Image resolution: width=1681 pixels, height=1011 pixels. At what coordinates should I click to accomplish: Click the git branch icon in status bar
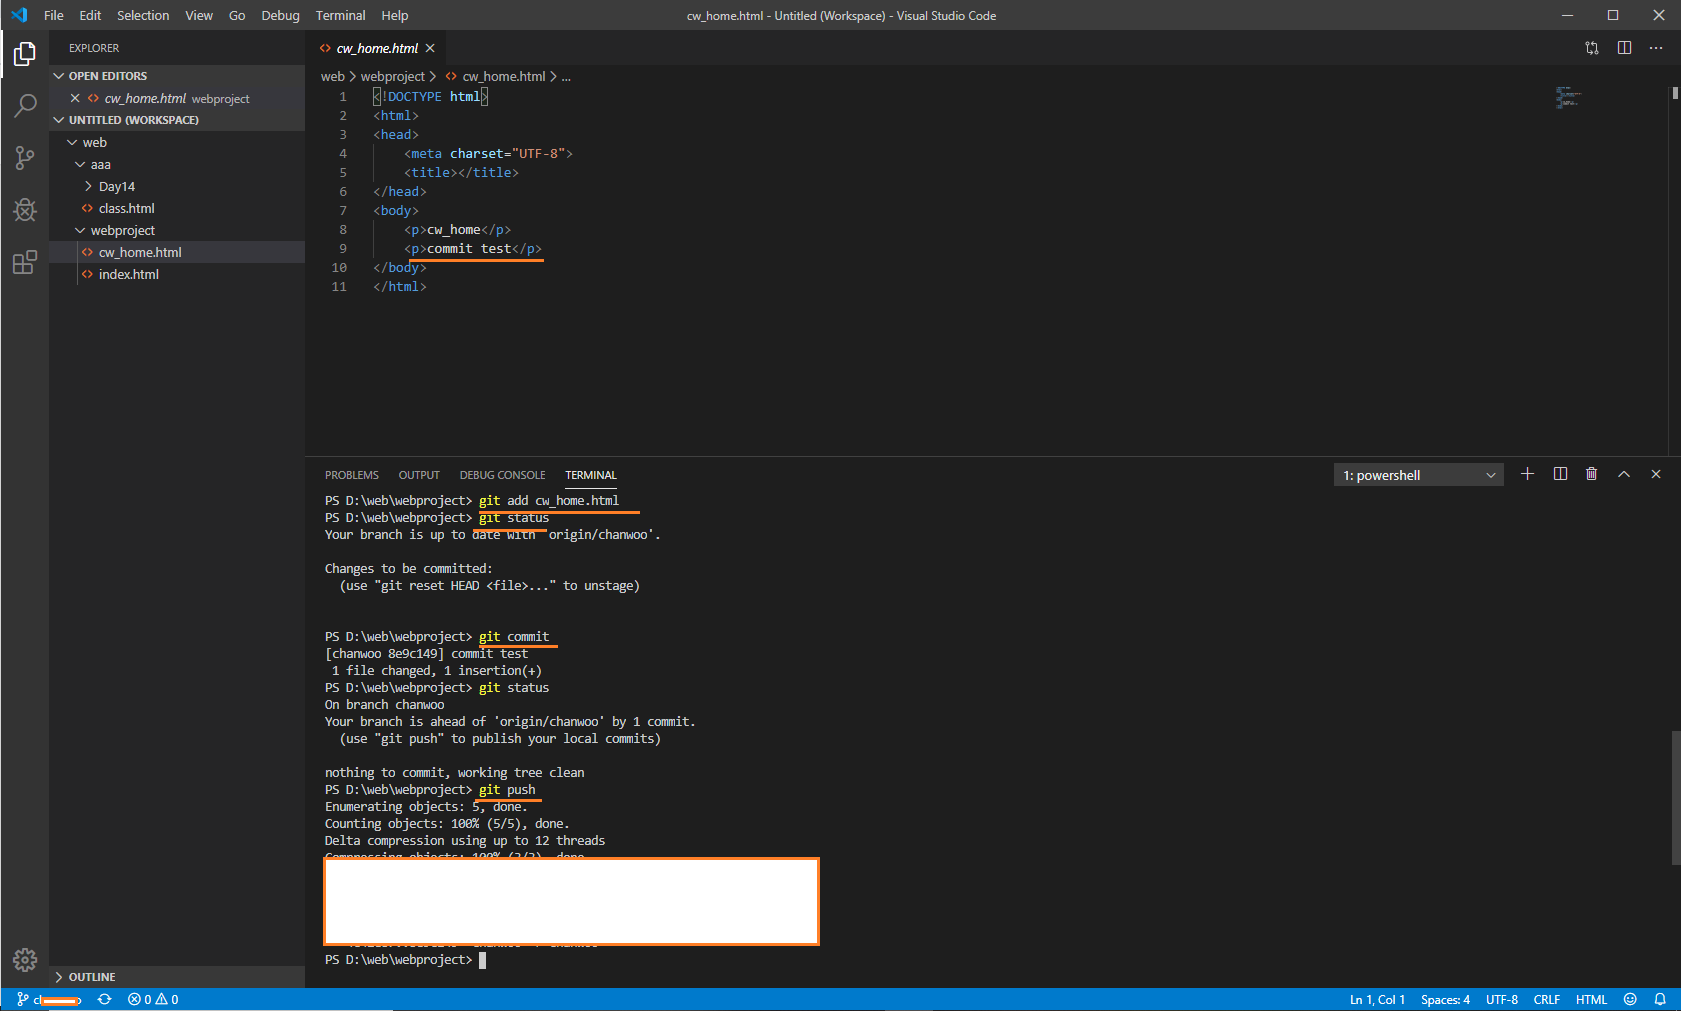23,999
